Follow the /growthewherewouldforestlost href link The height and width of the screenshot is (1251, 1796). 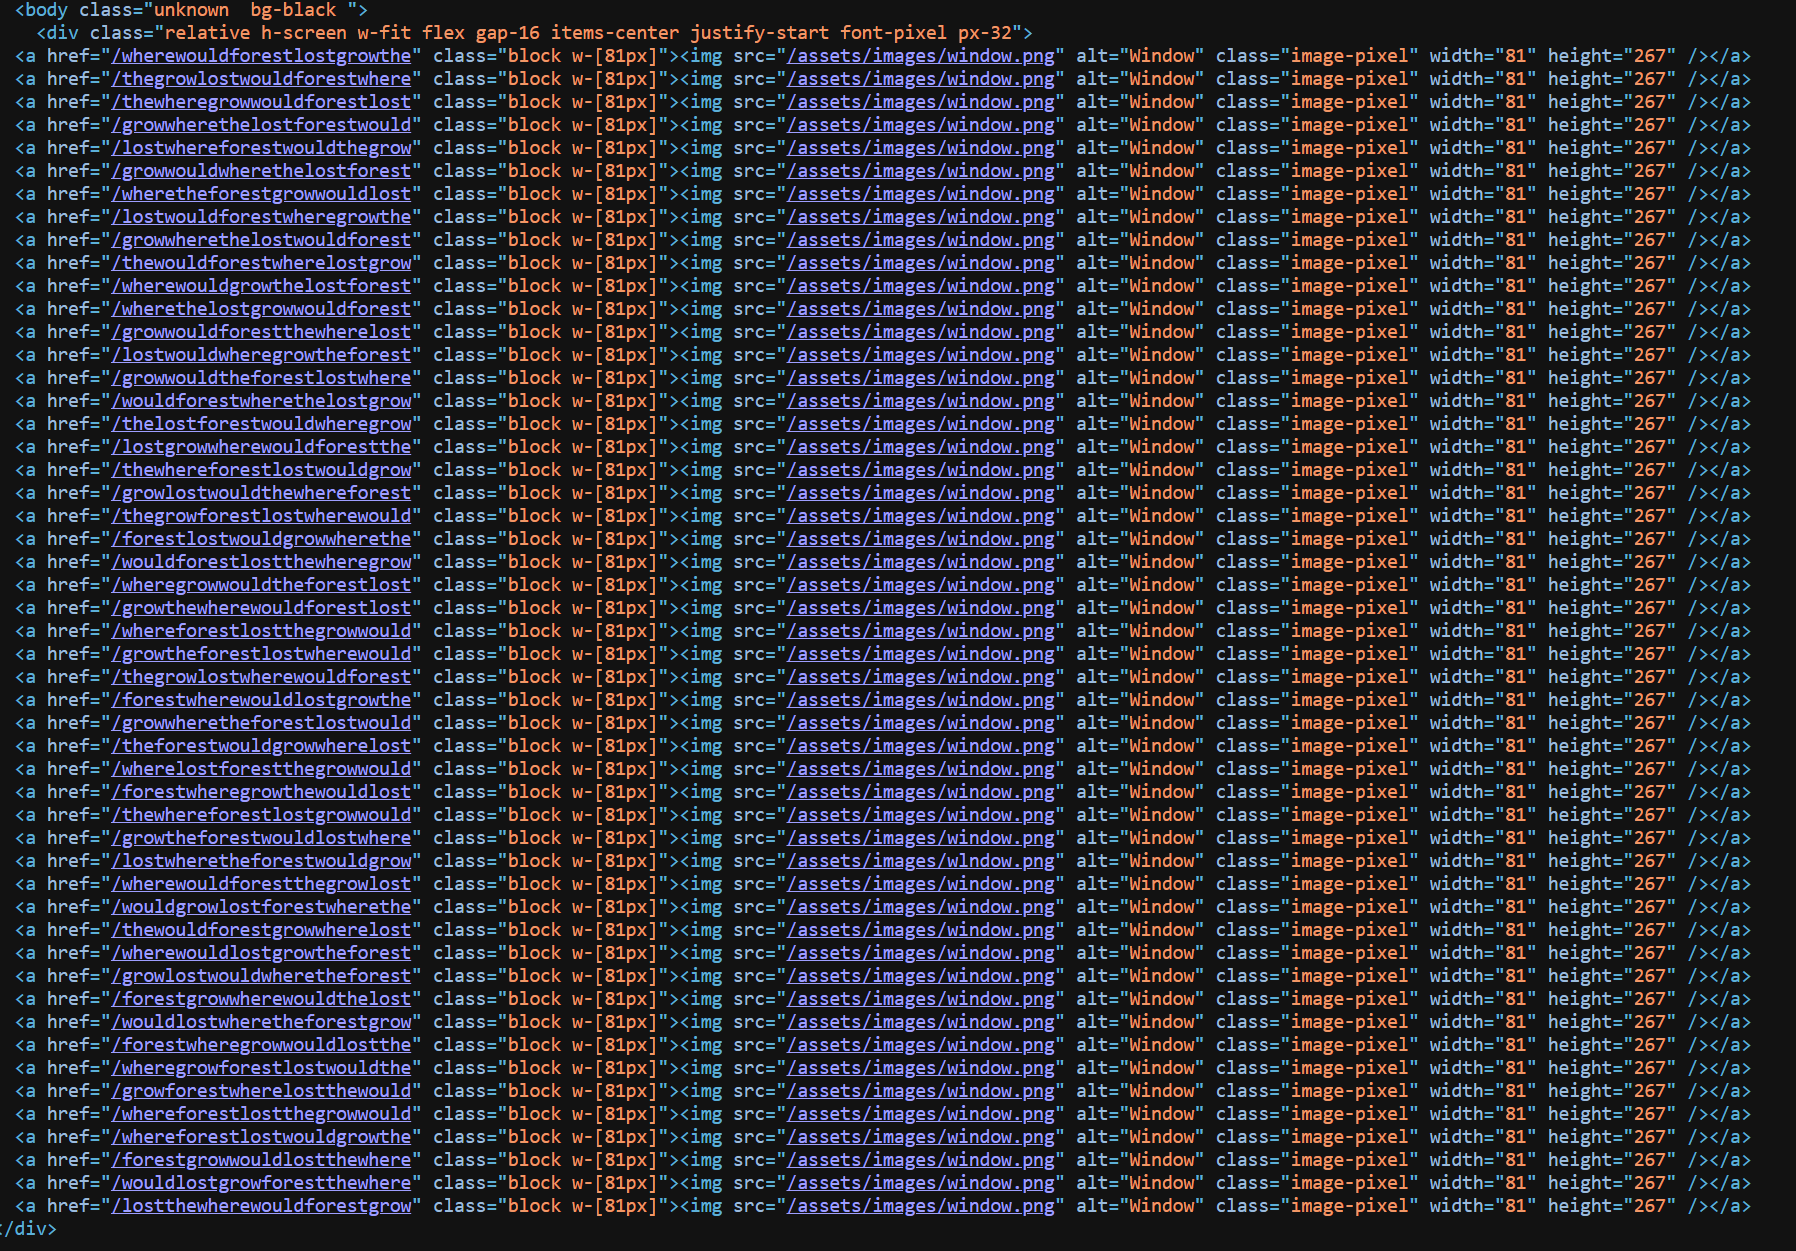[261, 608]
